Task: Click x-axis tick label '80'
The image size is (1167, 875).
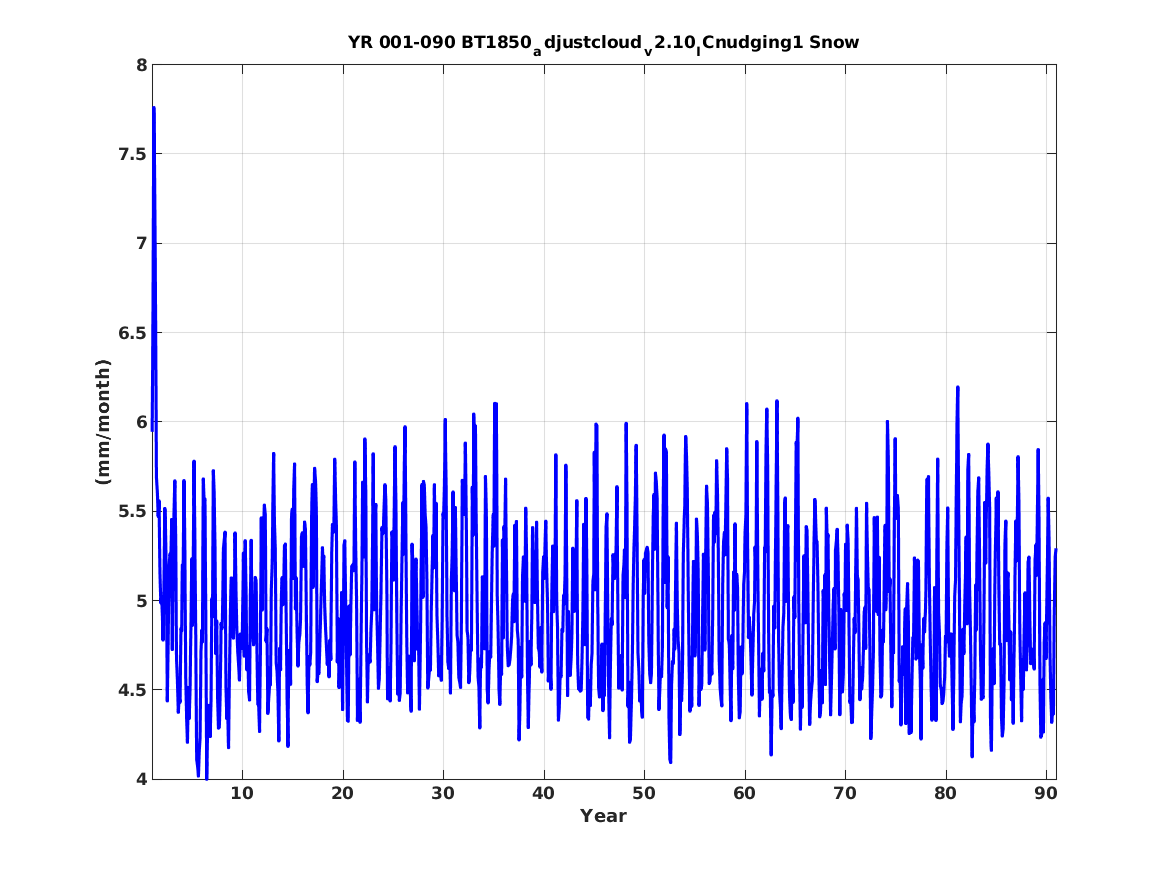Action: (945, 793)
